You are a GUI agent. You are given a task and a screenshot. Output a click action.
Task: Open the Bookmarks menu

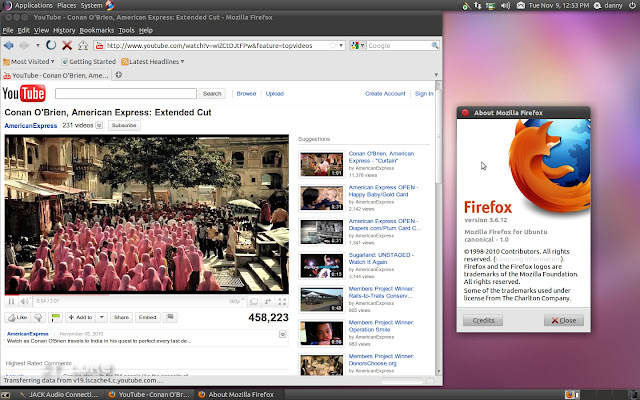tap(96, 30)
